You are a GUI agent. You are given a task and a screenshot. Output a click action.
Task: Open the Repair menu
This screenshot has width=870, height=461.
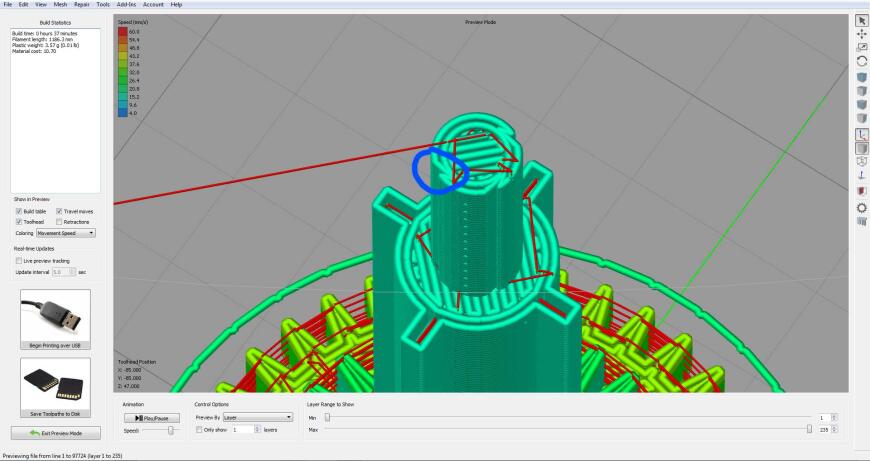(x=82, y=4)
